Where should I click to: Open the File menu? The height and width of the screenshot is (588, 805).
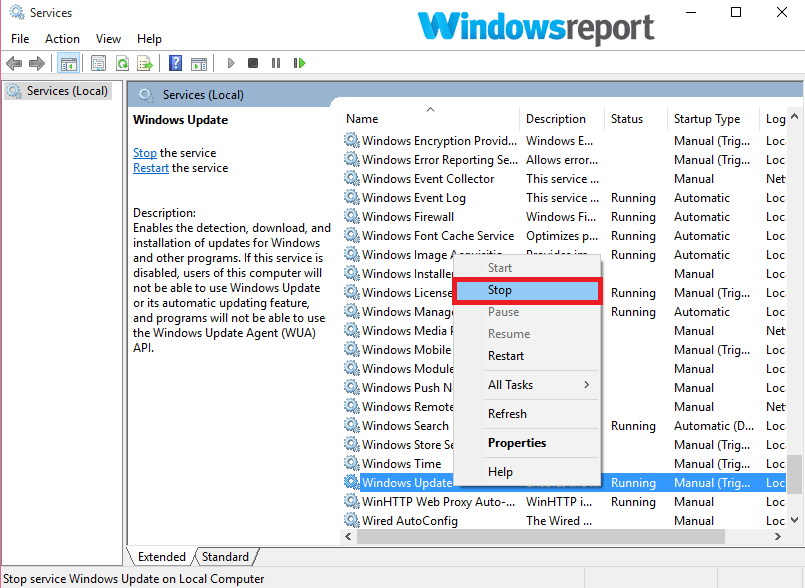[20, 39]
